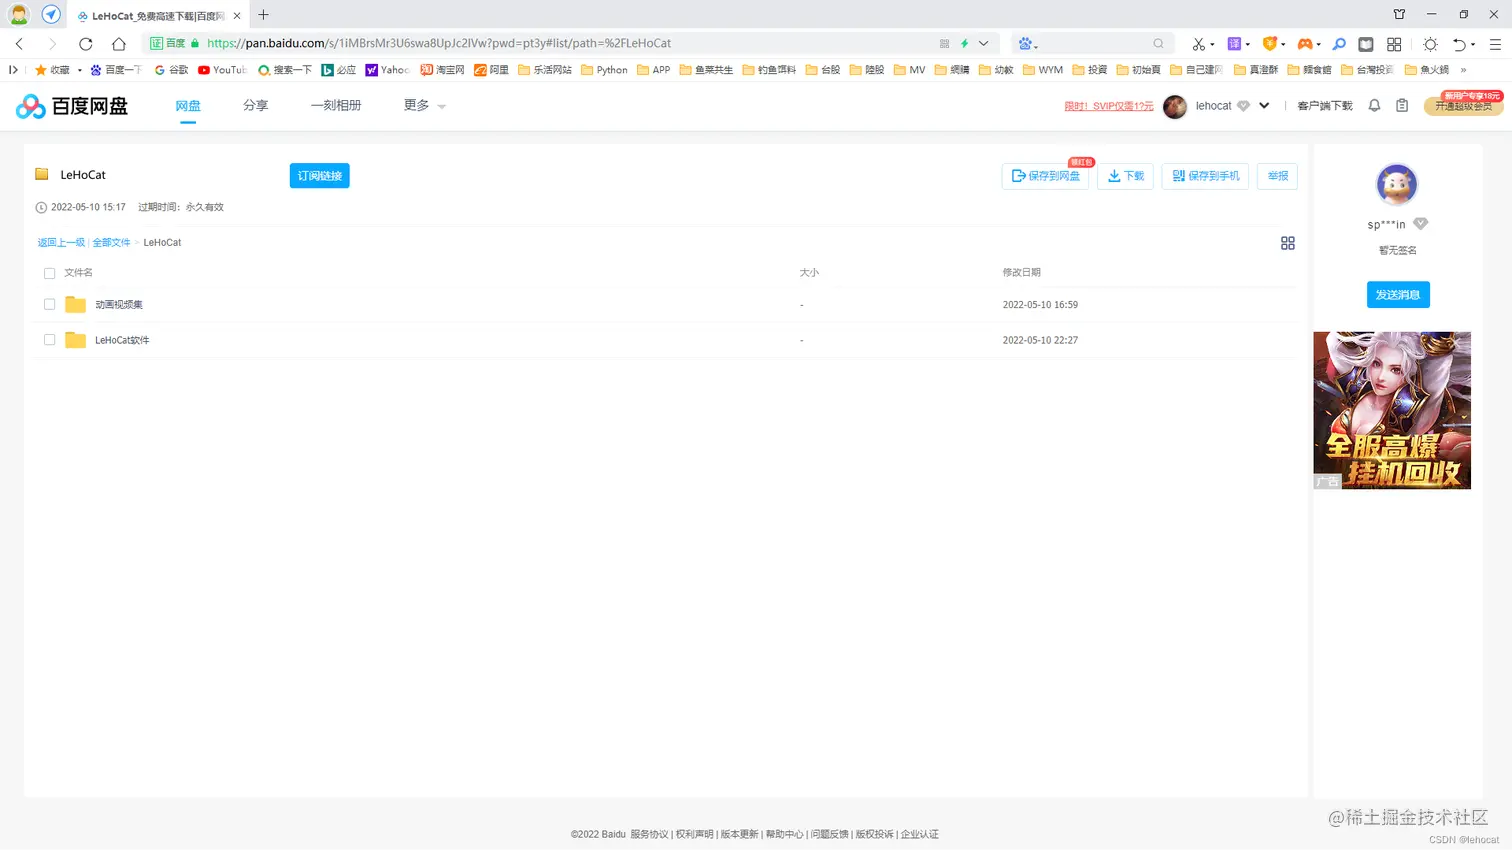Open the extensions grid icon
1512x851 pixels.
click(x=1394, y=44)
